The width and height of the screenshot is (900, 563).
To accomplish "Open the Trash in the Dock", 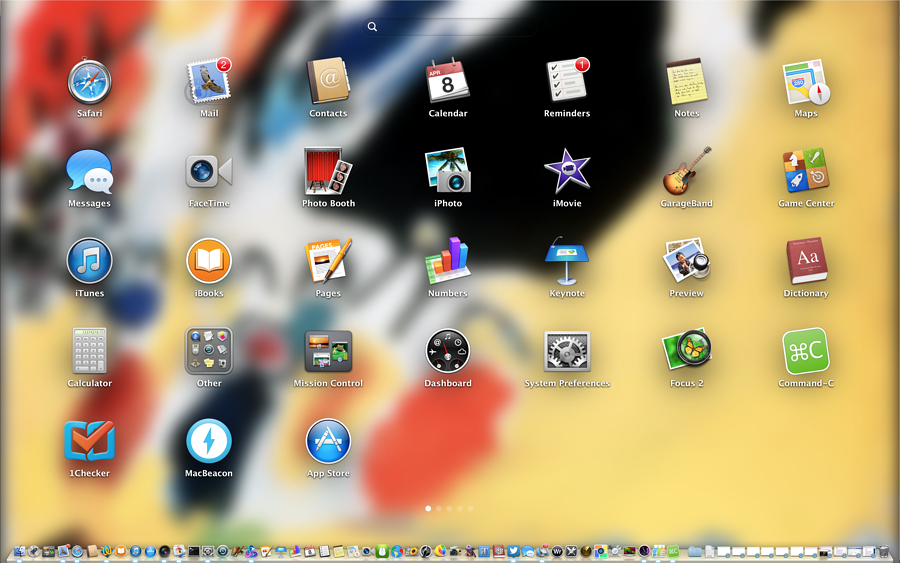I will tap(884, 552).
